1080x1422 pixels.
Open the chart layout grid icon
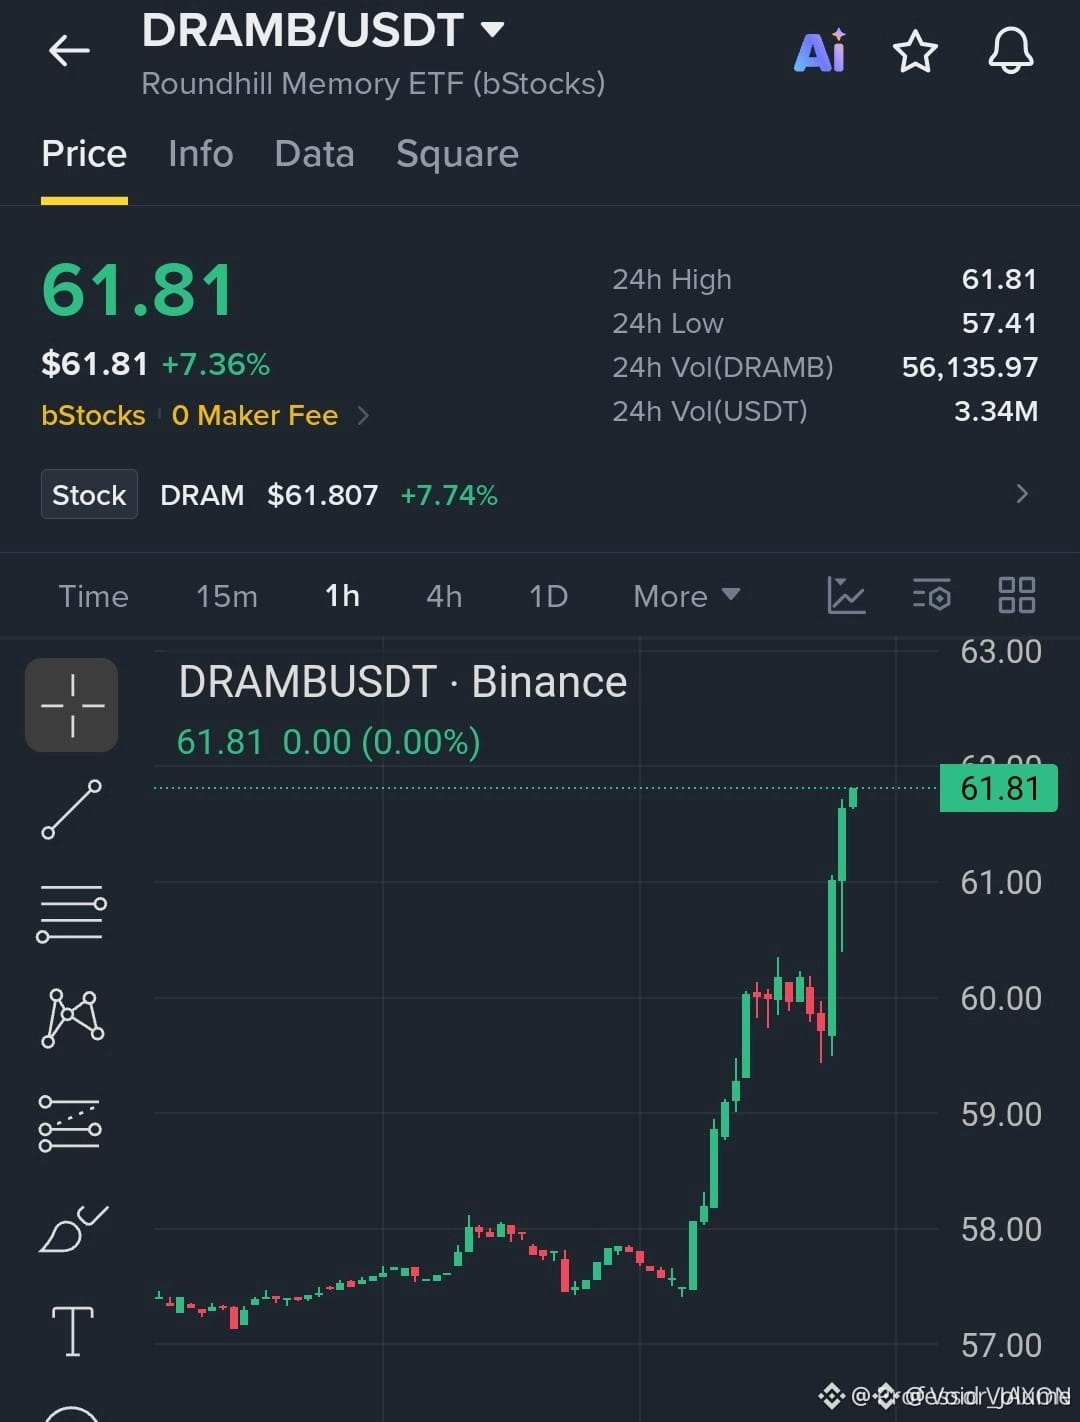[1017, 595]
